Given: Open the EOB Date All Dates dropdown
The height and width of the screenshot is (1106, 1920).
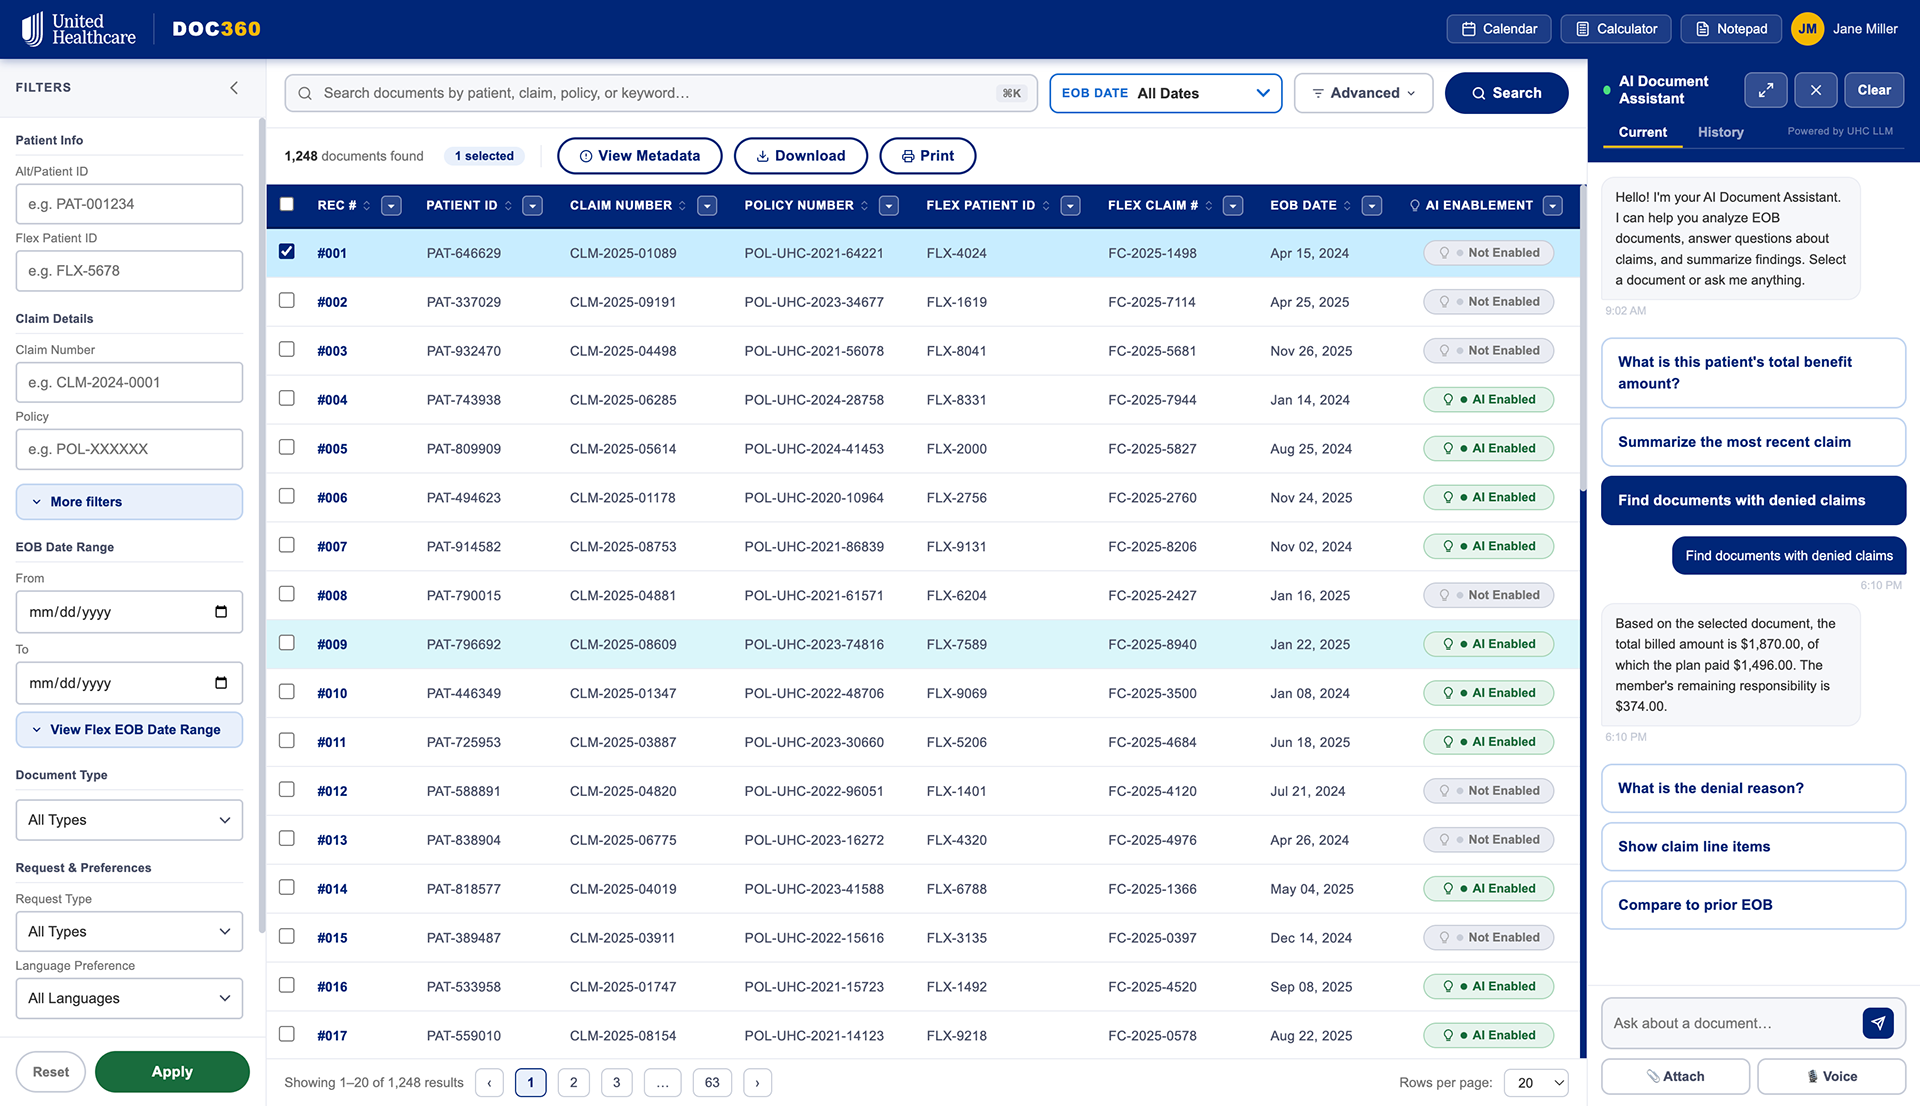Looking at the screenshot, I should click(1165, 93).
